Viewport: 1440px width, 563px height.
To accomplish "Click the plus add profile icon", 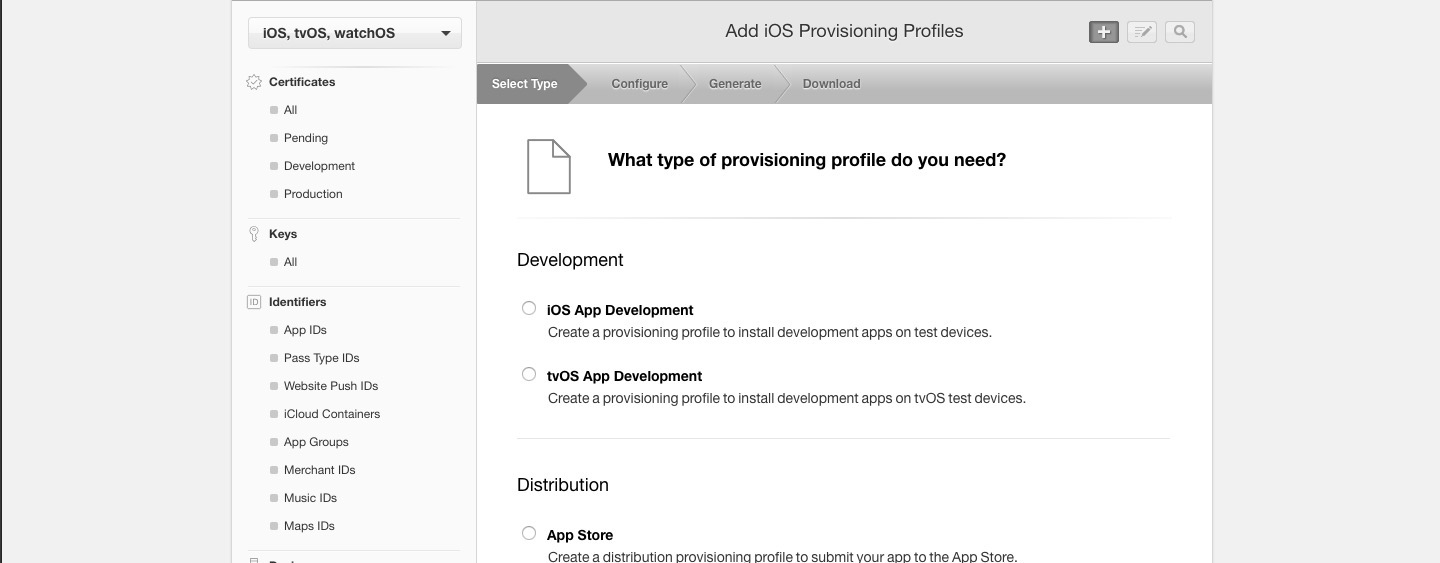I will click(1104, 32).
